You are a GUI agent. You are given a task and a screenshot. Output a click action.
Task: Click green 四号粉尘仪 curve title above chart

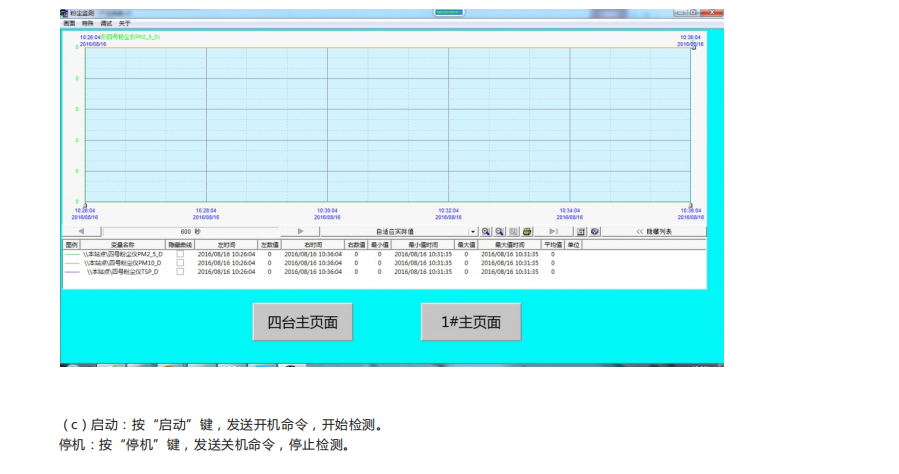click(130, 37)
